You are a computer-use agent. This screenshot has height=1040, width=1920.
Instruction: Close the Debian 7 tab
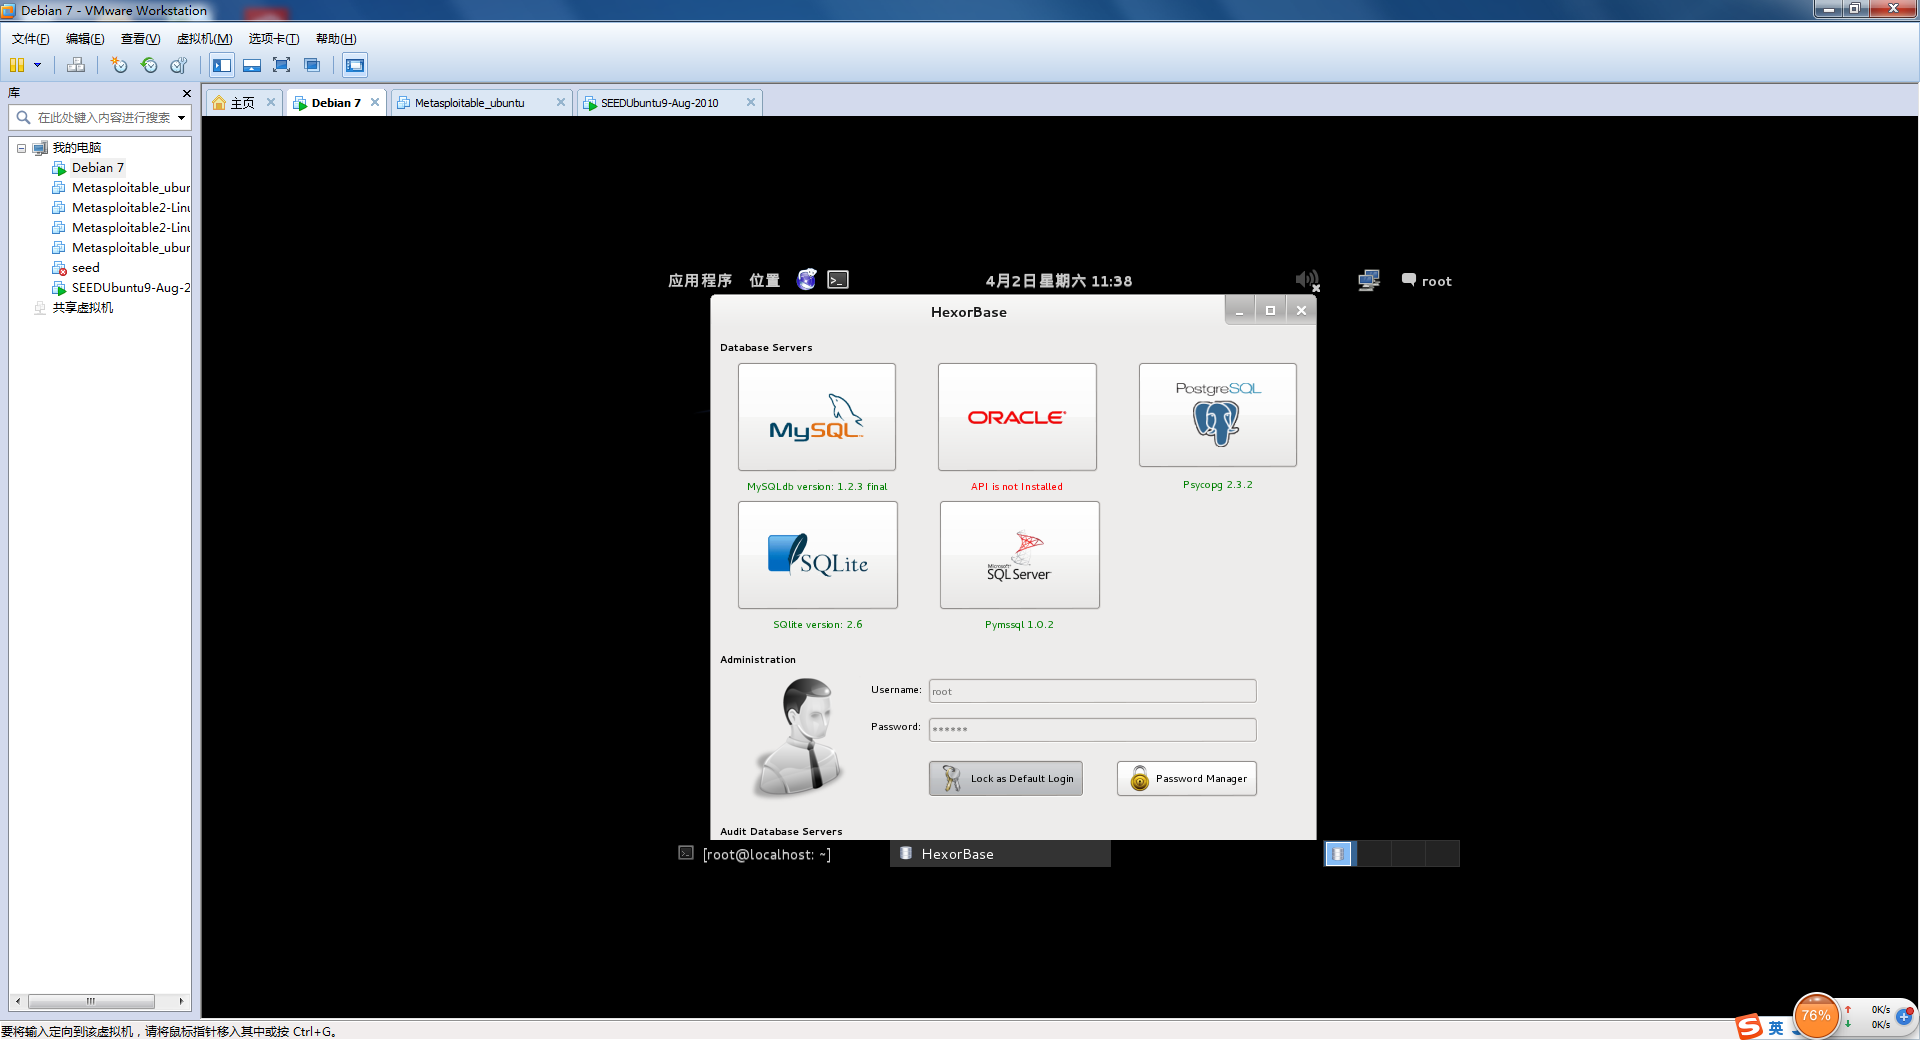click(x=375, y=102)
